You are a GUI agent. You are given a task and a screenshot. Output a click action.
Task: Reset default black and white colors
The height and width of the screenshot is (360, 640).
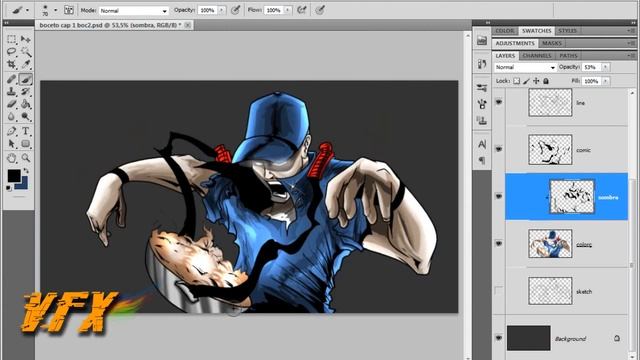pos(9,188)
